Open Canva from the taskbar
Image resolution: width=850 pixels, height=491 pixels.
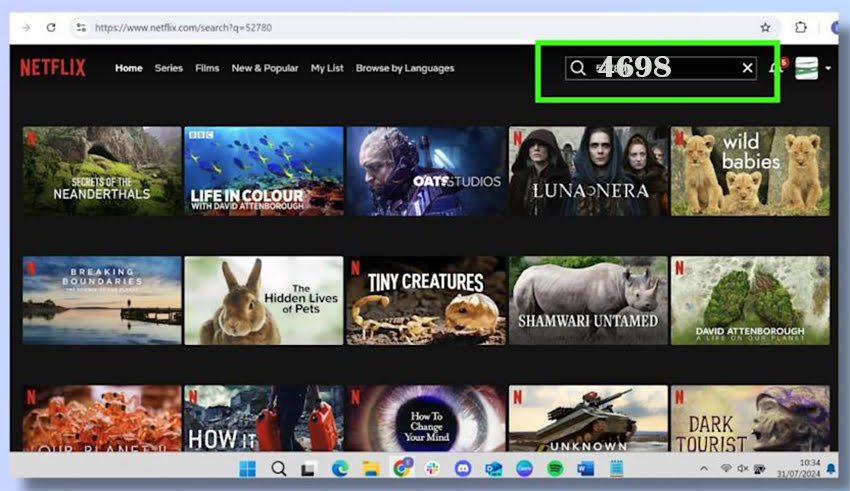coord(524,468)
